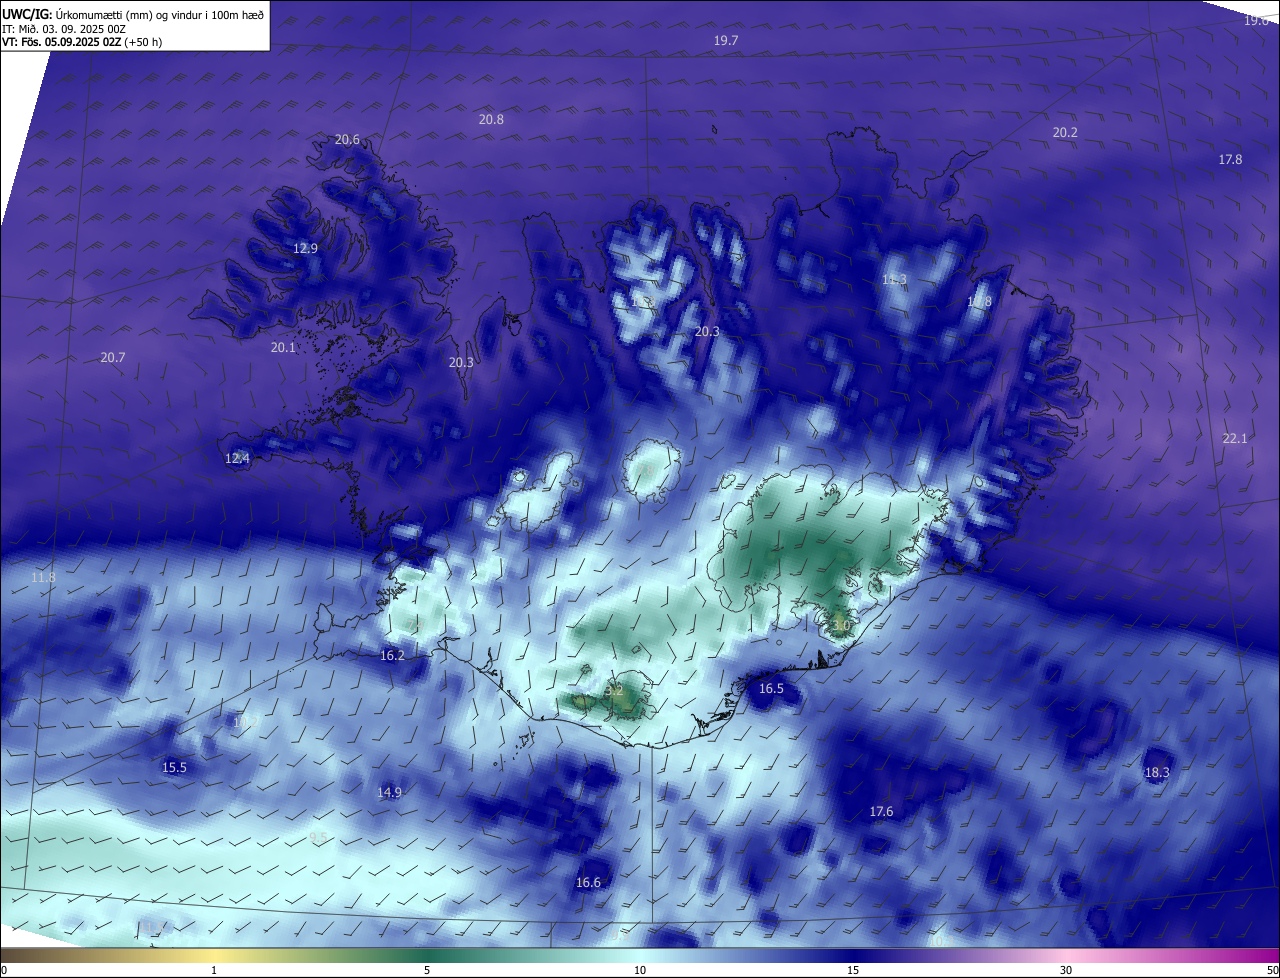
Task: Click the map value 11.8
Action: 43,577
